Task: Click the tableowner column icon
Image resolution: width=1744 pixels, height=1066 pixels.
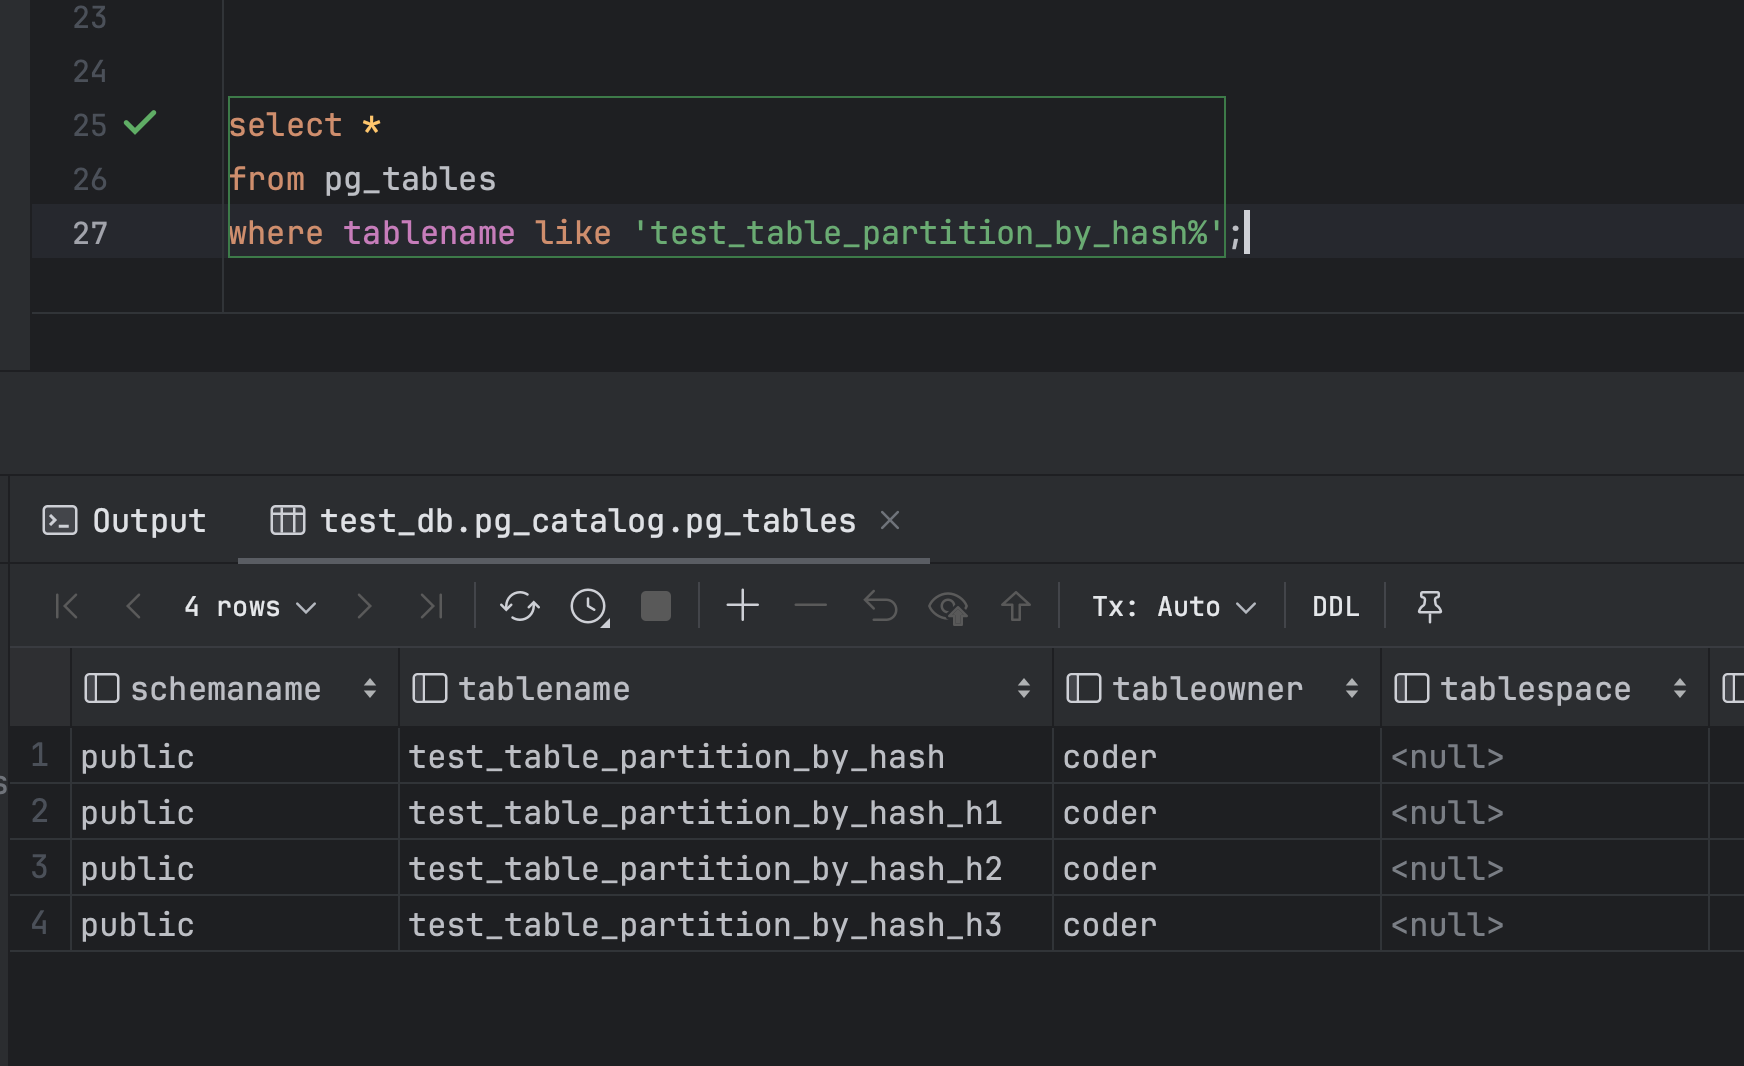Action: click(x=1084, y=688)
